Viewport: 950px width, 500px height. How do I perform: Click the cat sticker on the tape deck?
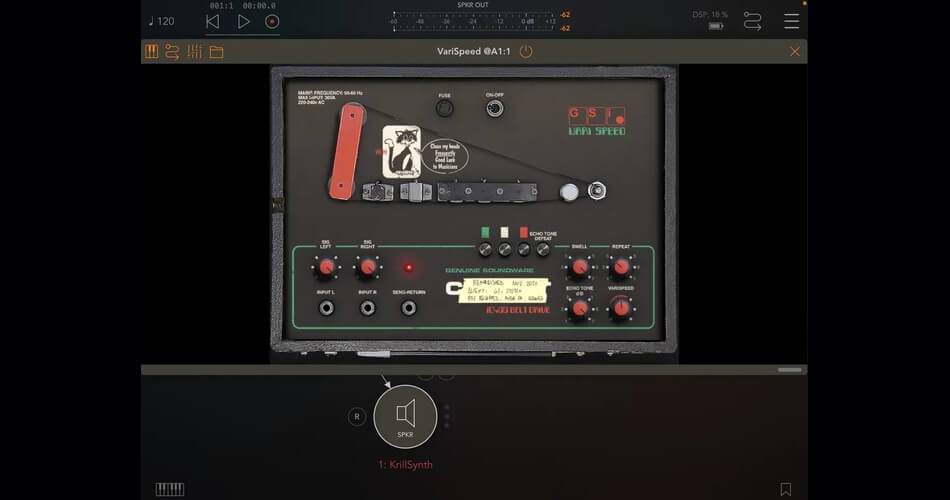point(401,152)
